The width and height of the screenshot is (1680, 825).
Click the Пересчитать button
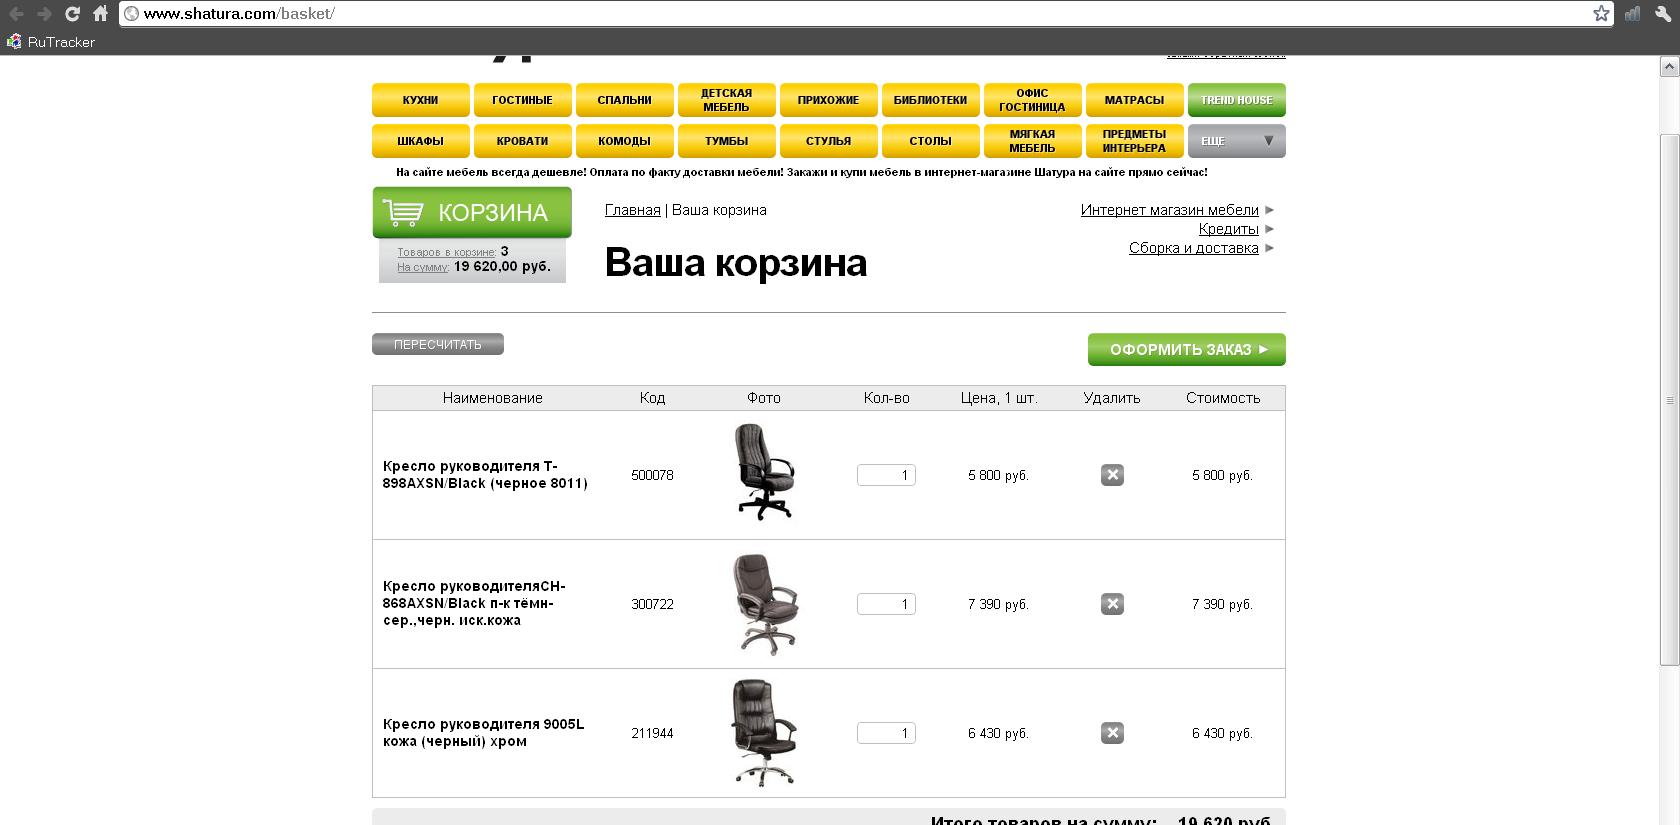tap(438, 344)
